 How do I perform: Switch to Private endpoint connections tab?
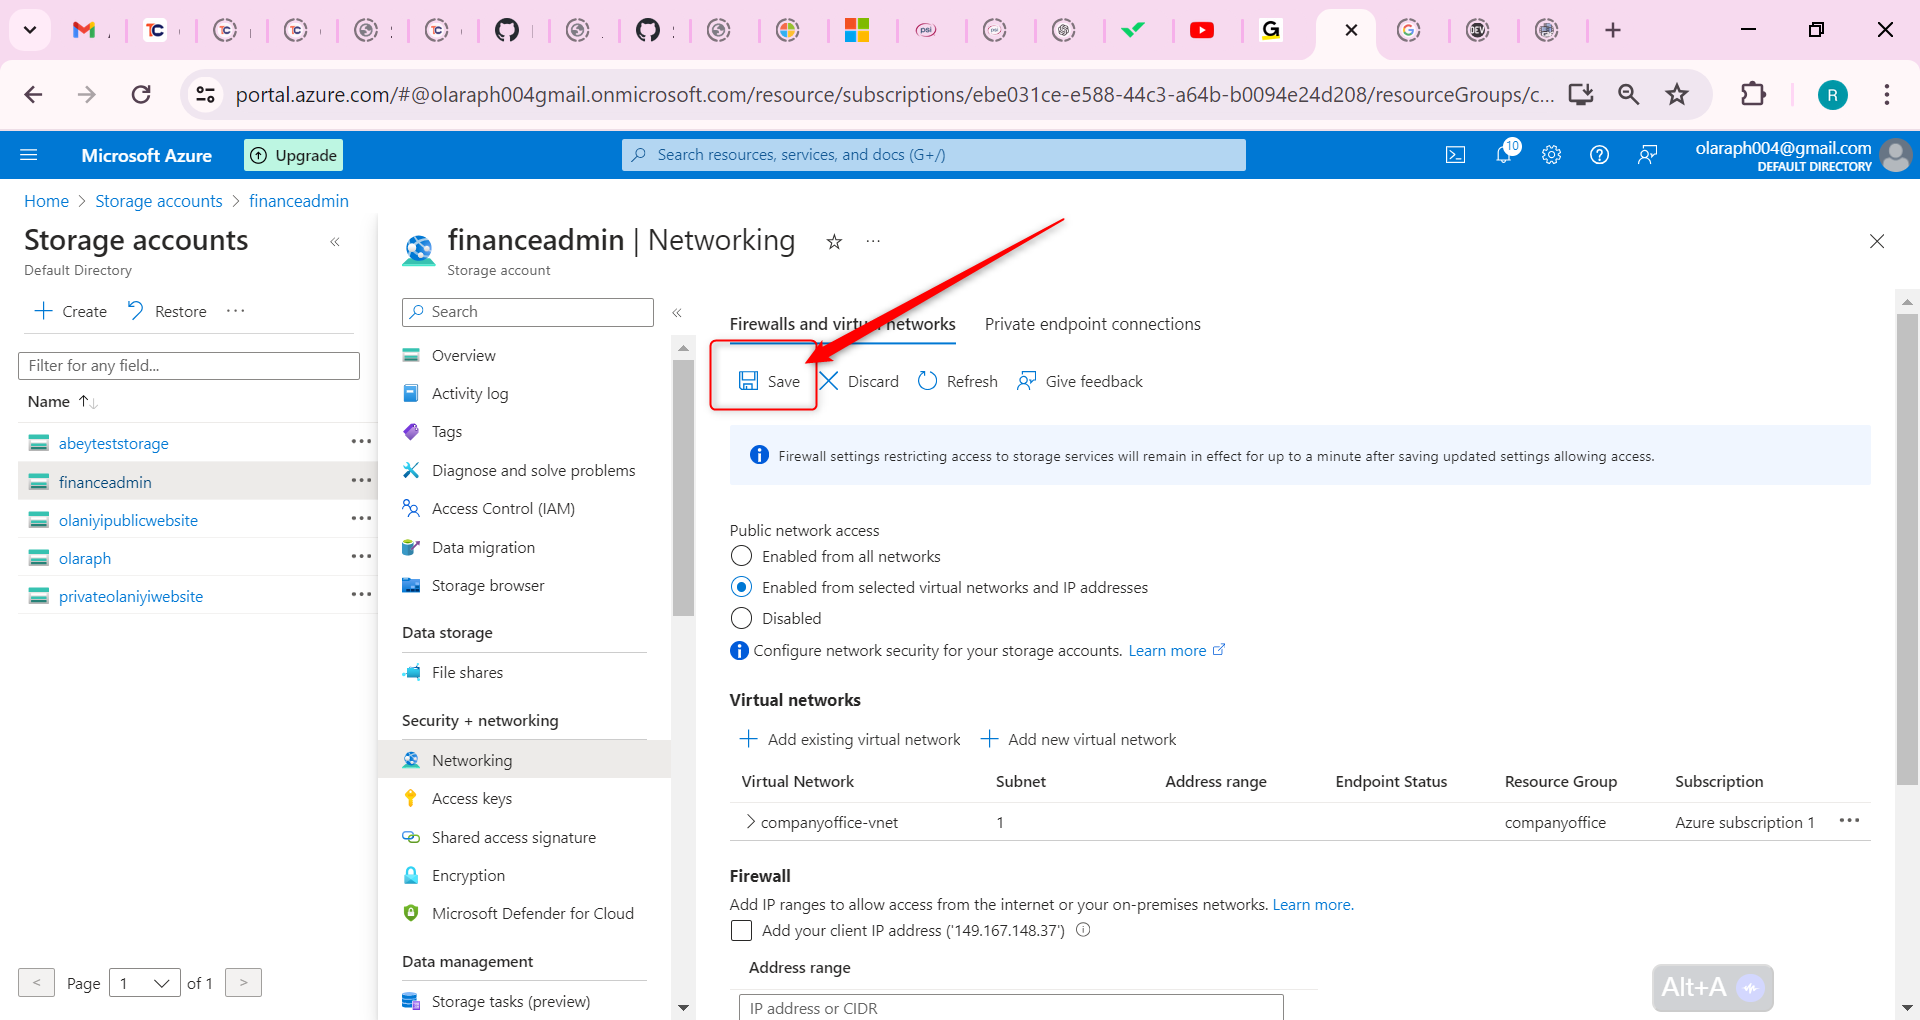point(1092,324)
